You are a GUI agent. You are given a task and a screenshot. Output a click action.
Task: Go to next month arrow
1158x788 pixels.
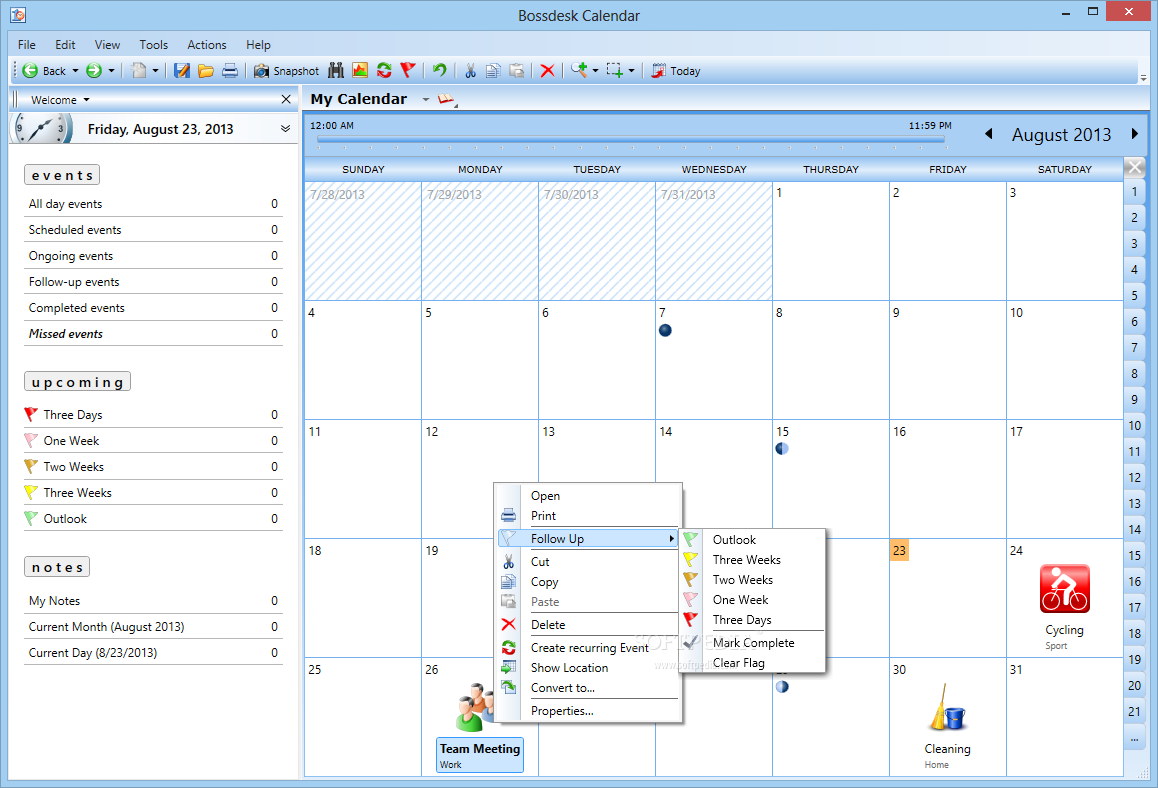coord(1135,134)
